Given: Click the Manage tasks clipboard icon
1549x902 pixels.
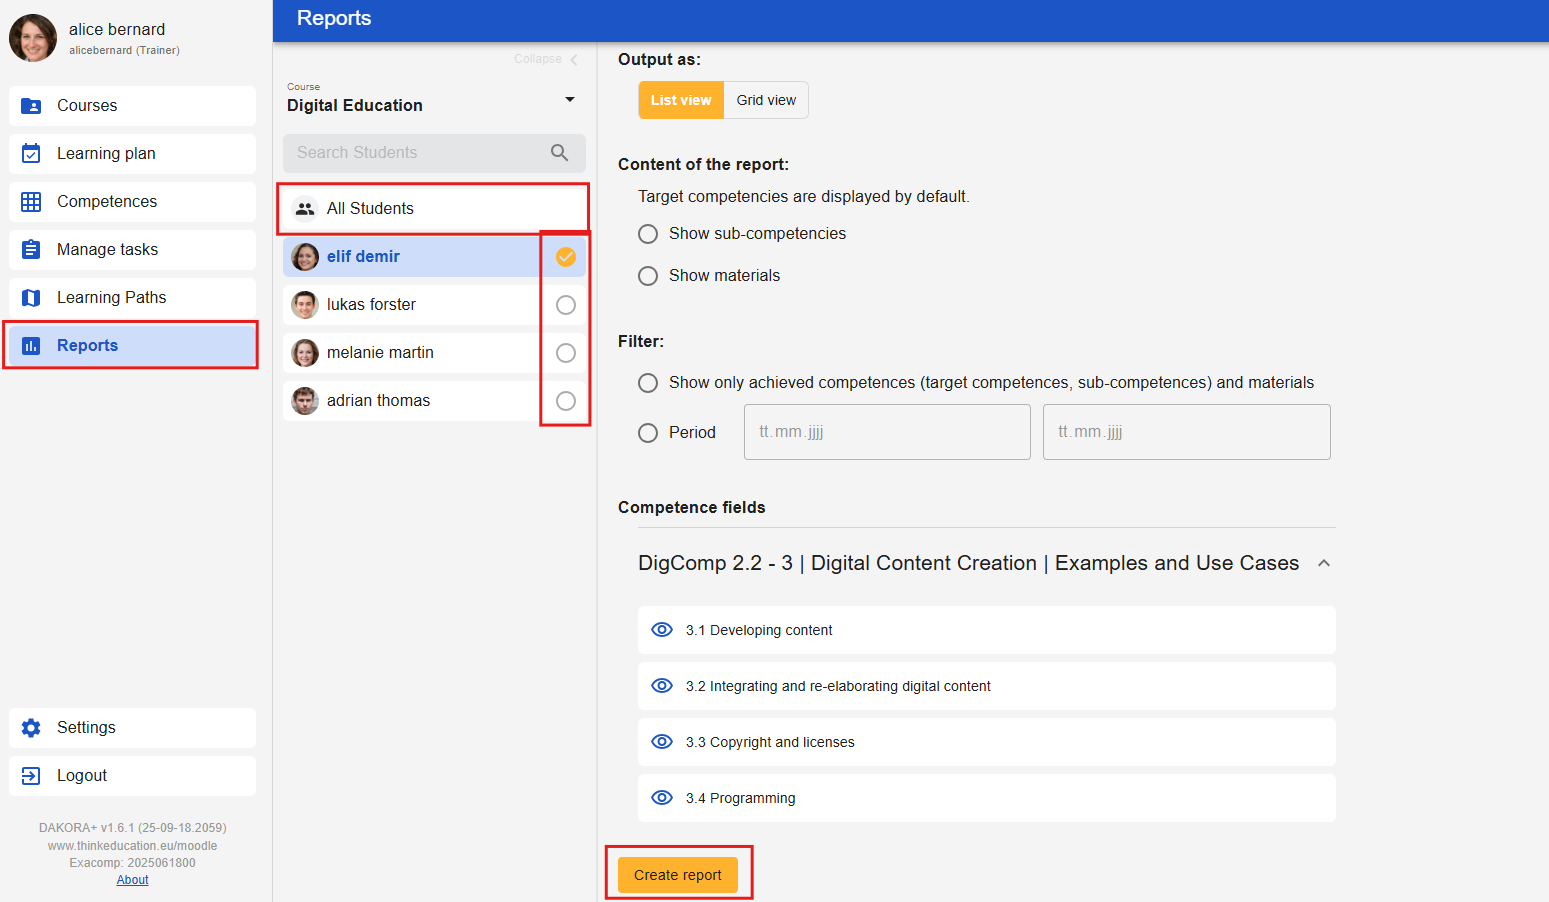Looking at the screenshot, I should (x=31, y=250).
